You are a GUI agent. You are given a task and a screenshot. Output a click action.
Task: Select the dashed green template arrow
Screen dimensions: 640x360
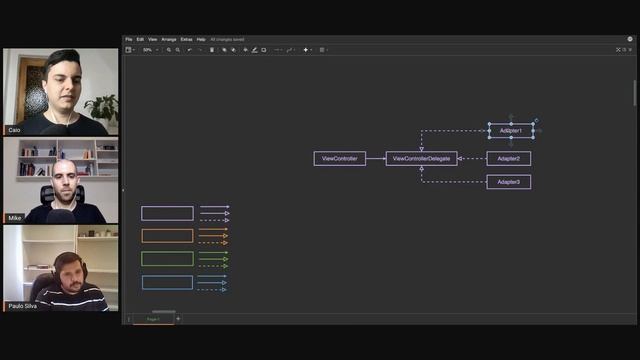[x=213, y=266]
